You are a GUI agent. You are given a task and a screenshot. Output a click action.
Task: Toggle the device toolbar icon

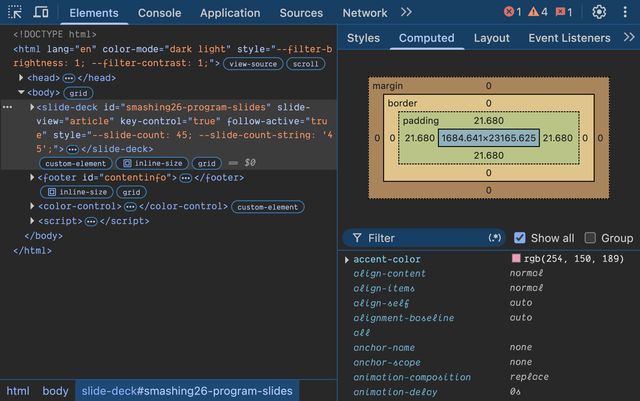pos(40,12)
